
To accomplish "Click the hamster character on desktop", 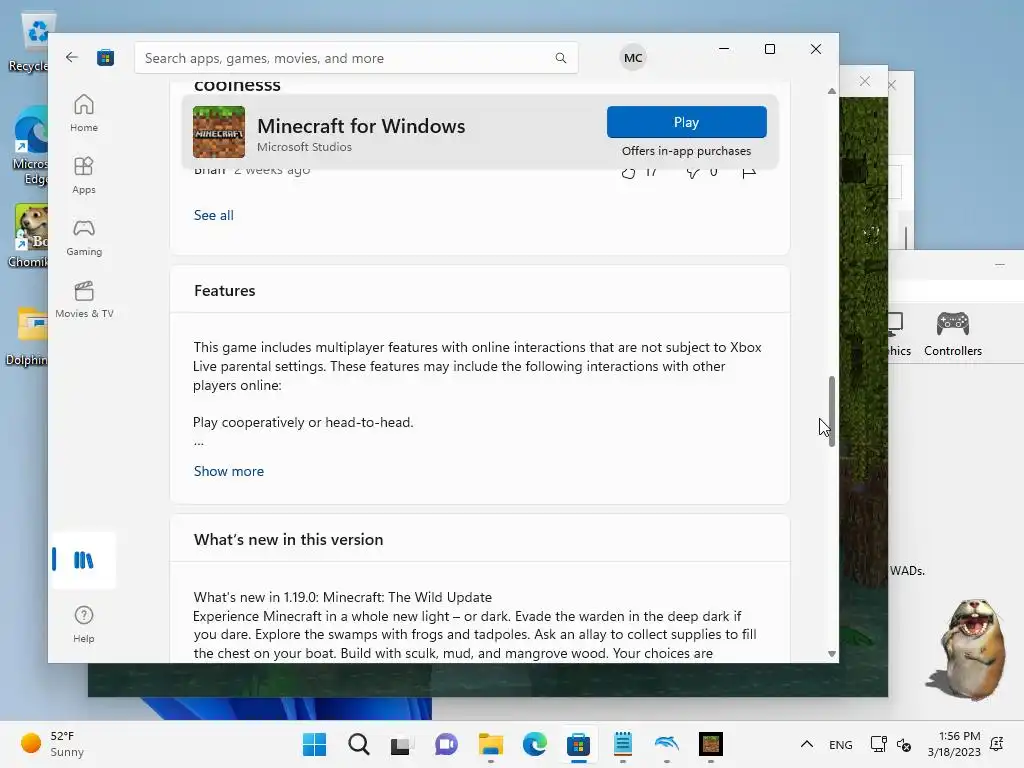I will click(x=970, y=648).
